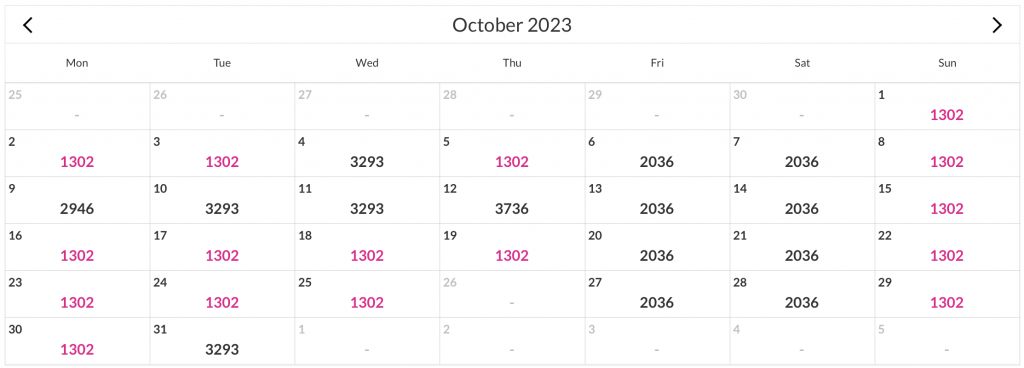Image resolution: width=1024 pixels, height=368 pixels.
Task: Select October 4 priced 3293
Action: coord(367,153)
